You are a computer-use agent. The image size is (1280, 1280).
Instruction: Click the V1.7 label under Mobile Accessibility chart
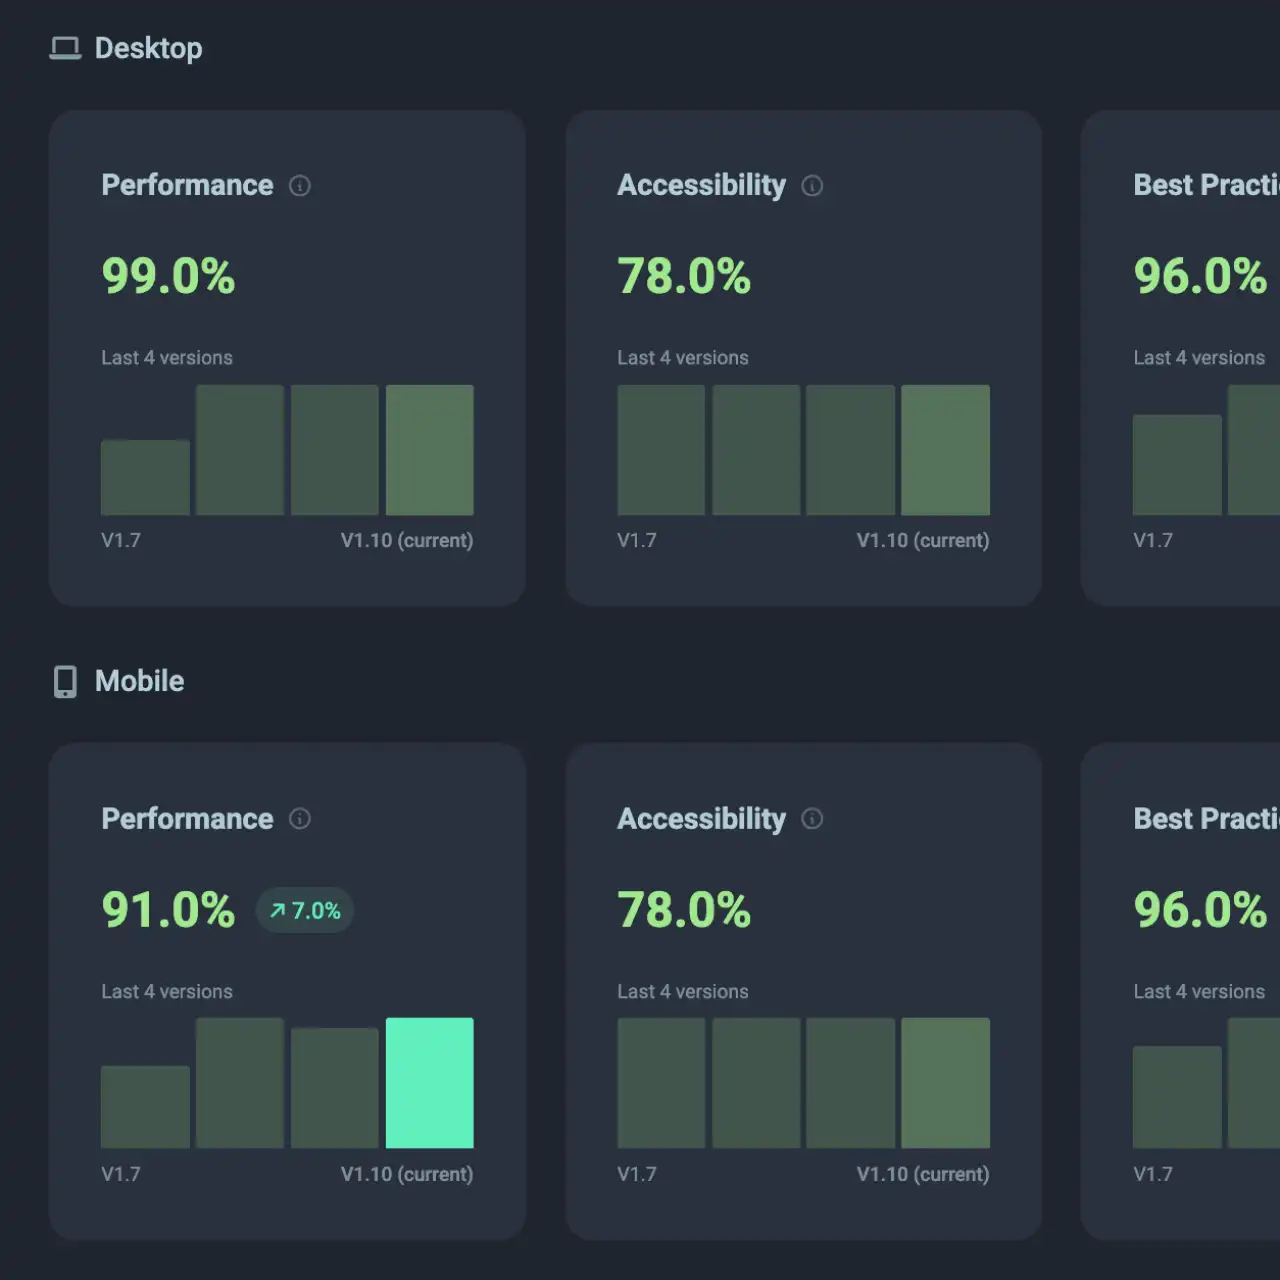(637, 1174)
